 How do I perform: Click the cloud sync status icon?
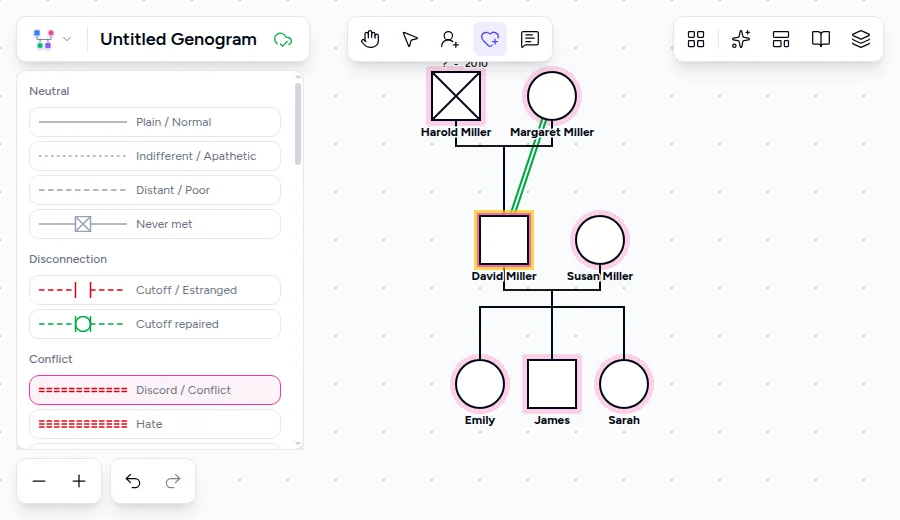coord(283,40)
